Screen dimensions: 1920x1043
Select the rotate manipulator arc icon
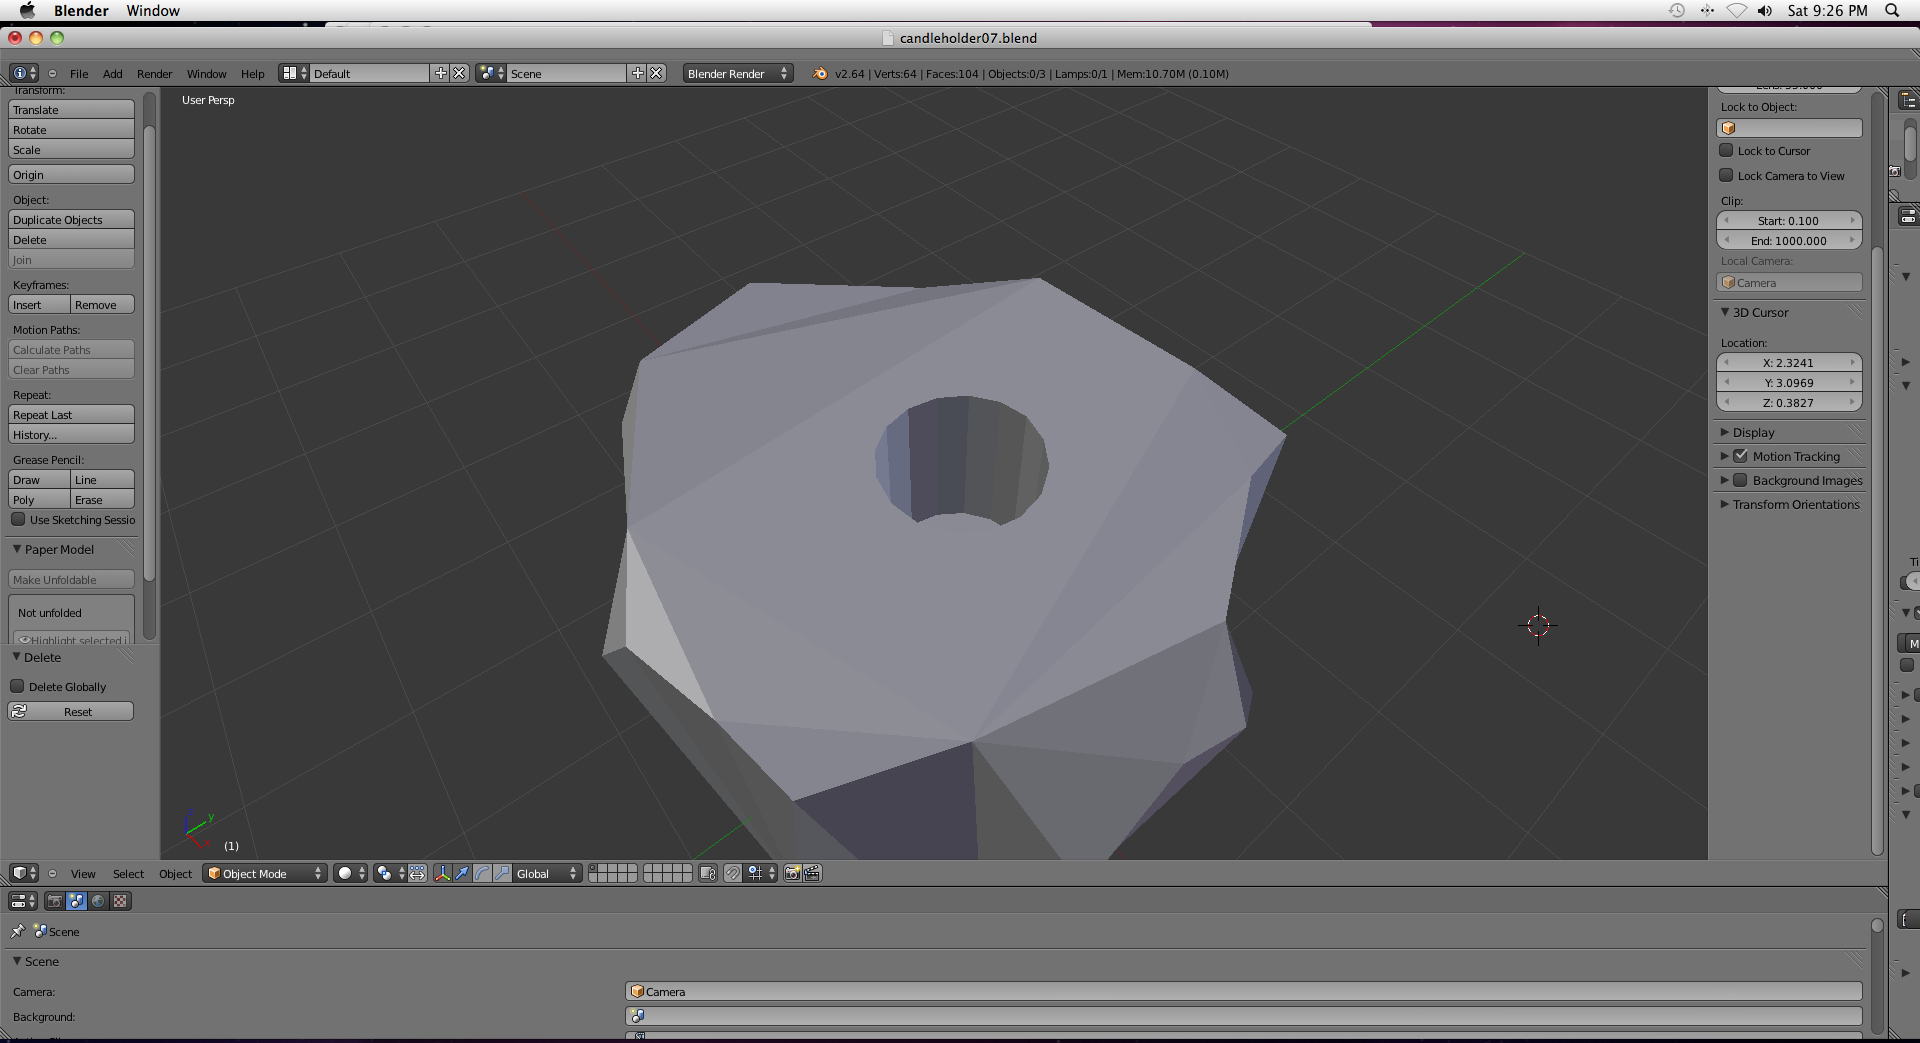click(482, 873)
